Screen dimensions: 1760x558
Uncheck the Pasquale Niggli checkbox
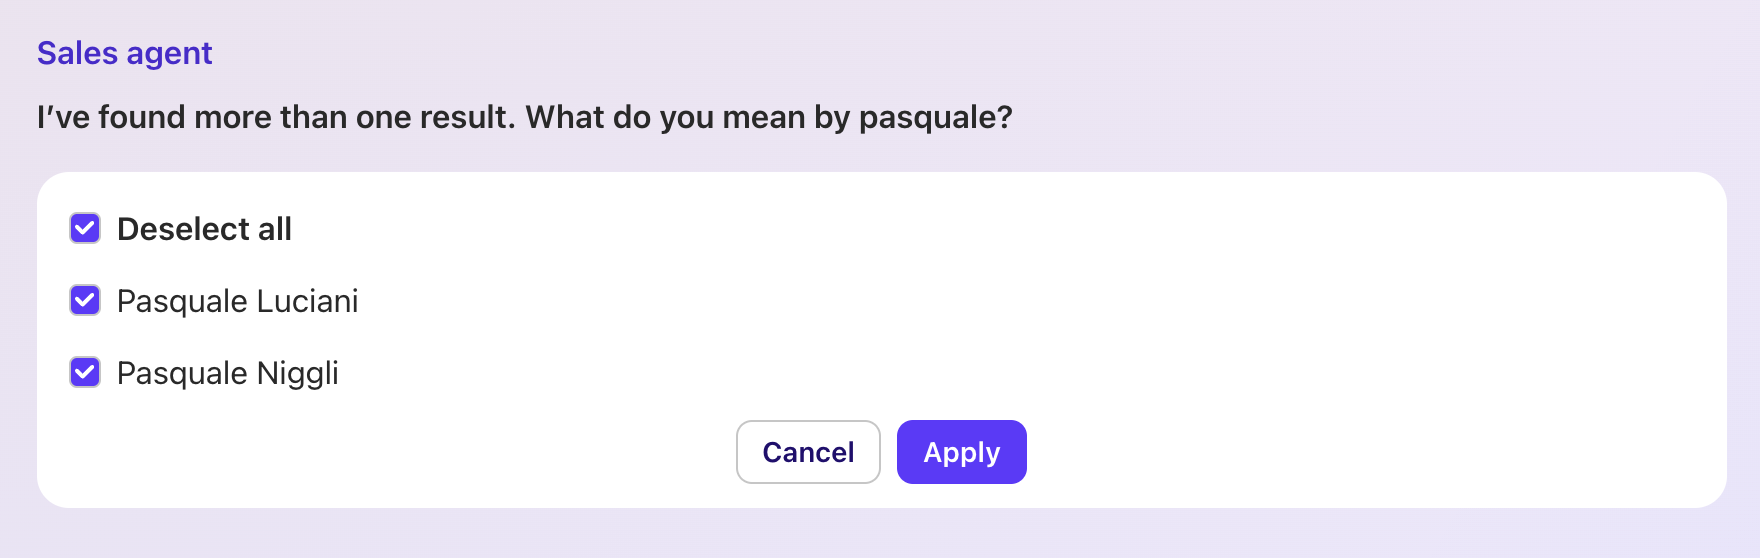click(x=85, y=373)
